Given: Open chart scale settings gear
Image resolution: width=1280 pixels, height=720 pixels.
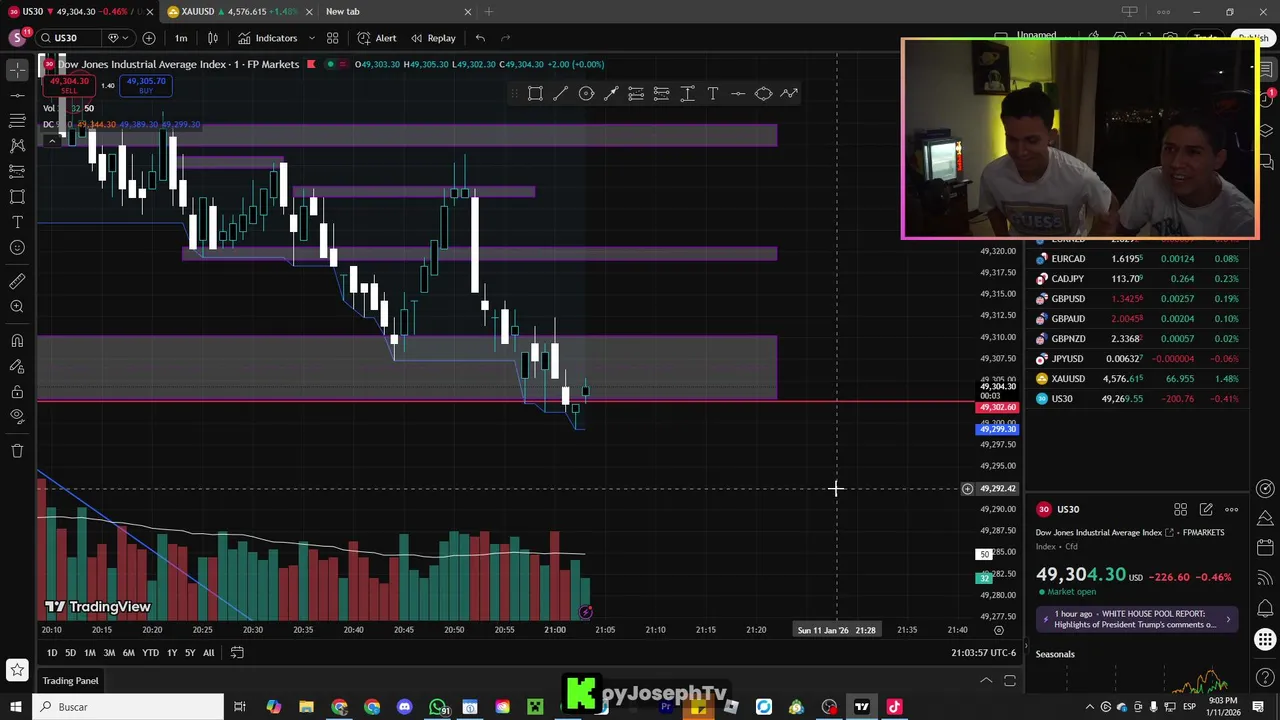Looking at the screenshot, I should 999,630.
